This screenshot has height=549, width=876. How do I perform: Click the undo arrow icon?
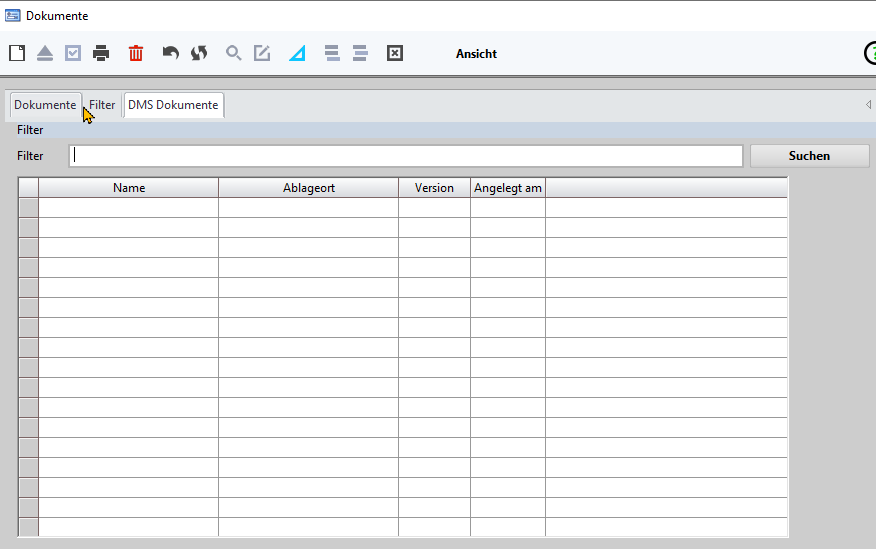171,53
